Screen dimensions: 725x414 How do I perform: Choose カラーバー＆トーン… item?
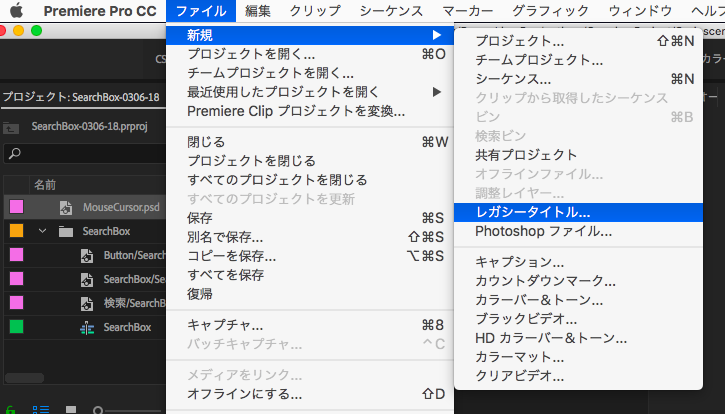pyautogui.click(x=578, y=300)
